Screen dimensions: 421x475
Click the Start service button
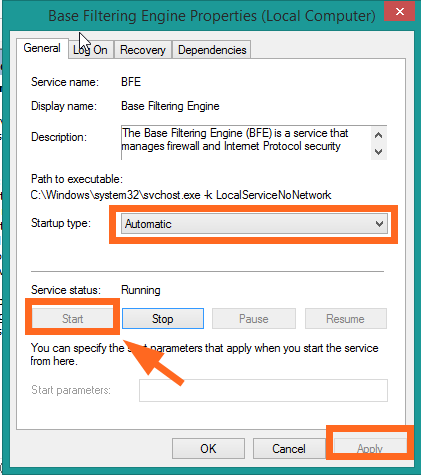pyautogui.click(x=72, y=319)
